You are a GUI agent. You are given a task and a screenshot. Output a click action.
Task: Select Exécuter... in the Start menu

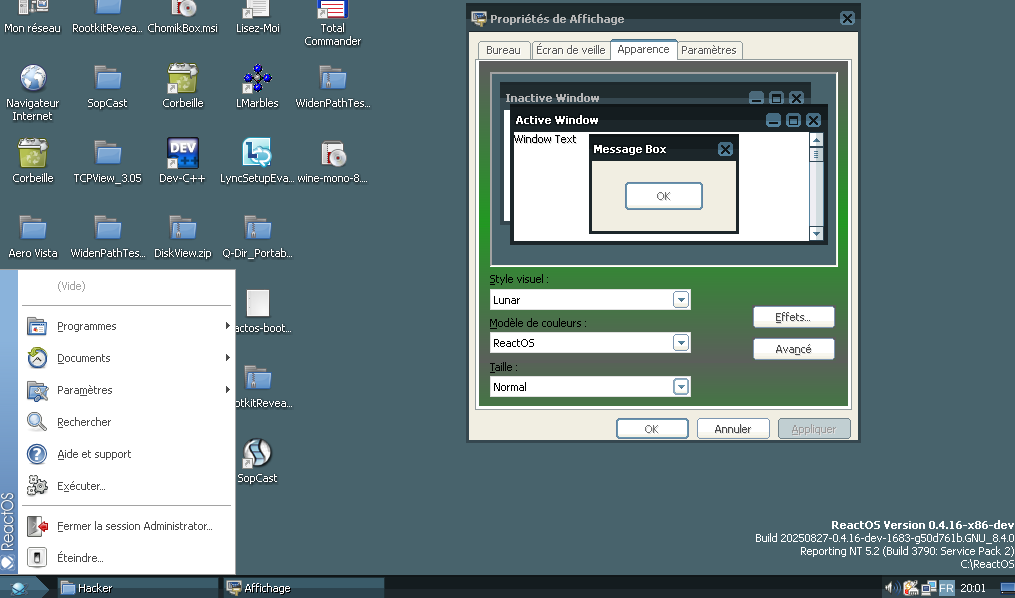pos(127,486)
